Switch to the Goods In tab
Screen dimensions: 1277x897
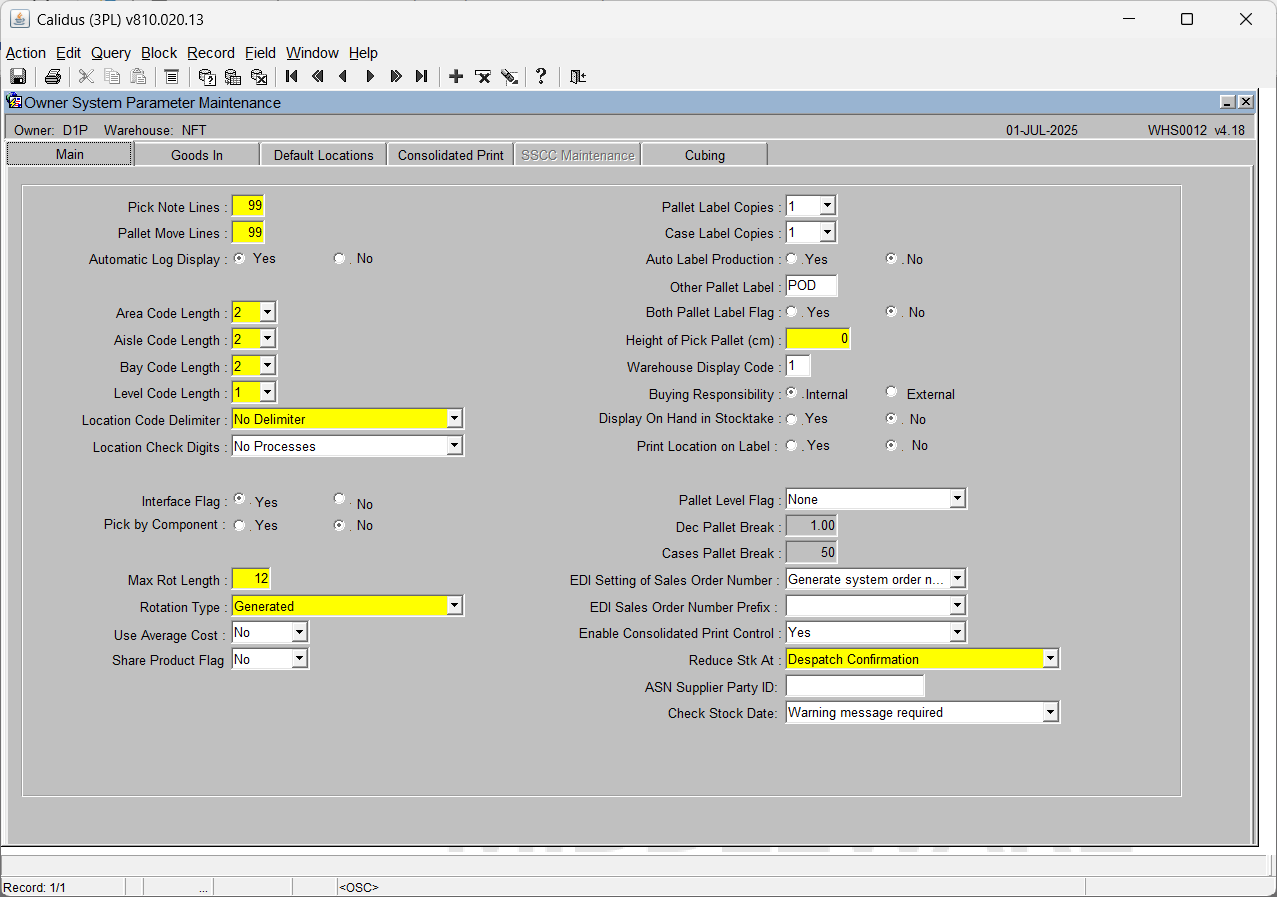[x=197, y=155]
